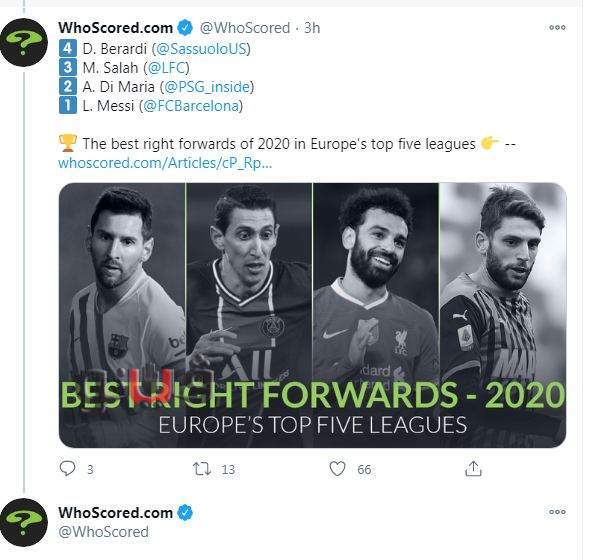
Task: Open the @FCBarcelona mention link
Action: pyautogui.click(x=191, y=106)
